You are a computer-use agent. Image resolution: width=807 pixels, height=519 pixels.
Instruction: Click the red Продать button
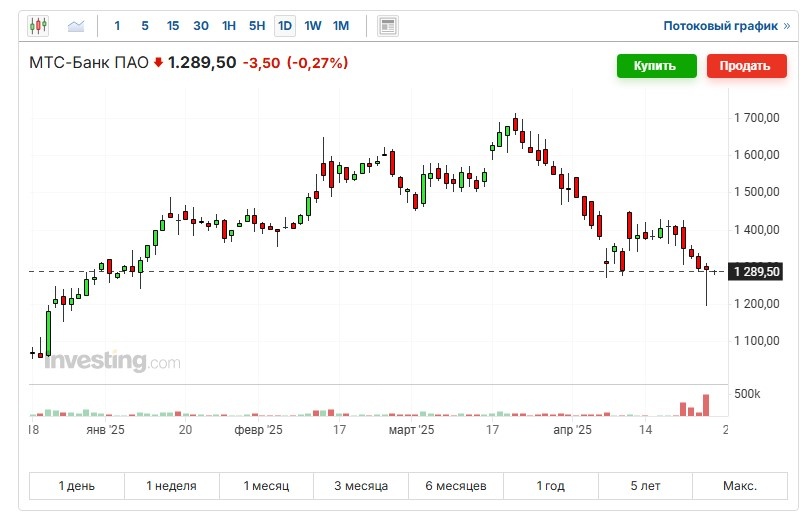pos(747,66)
